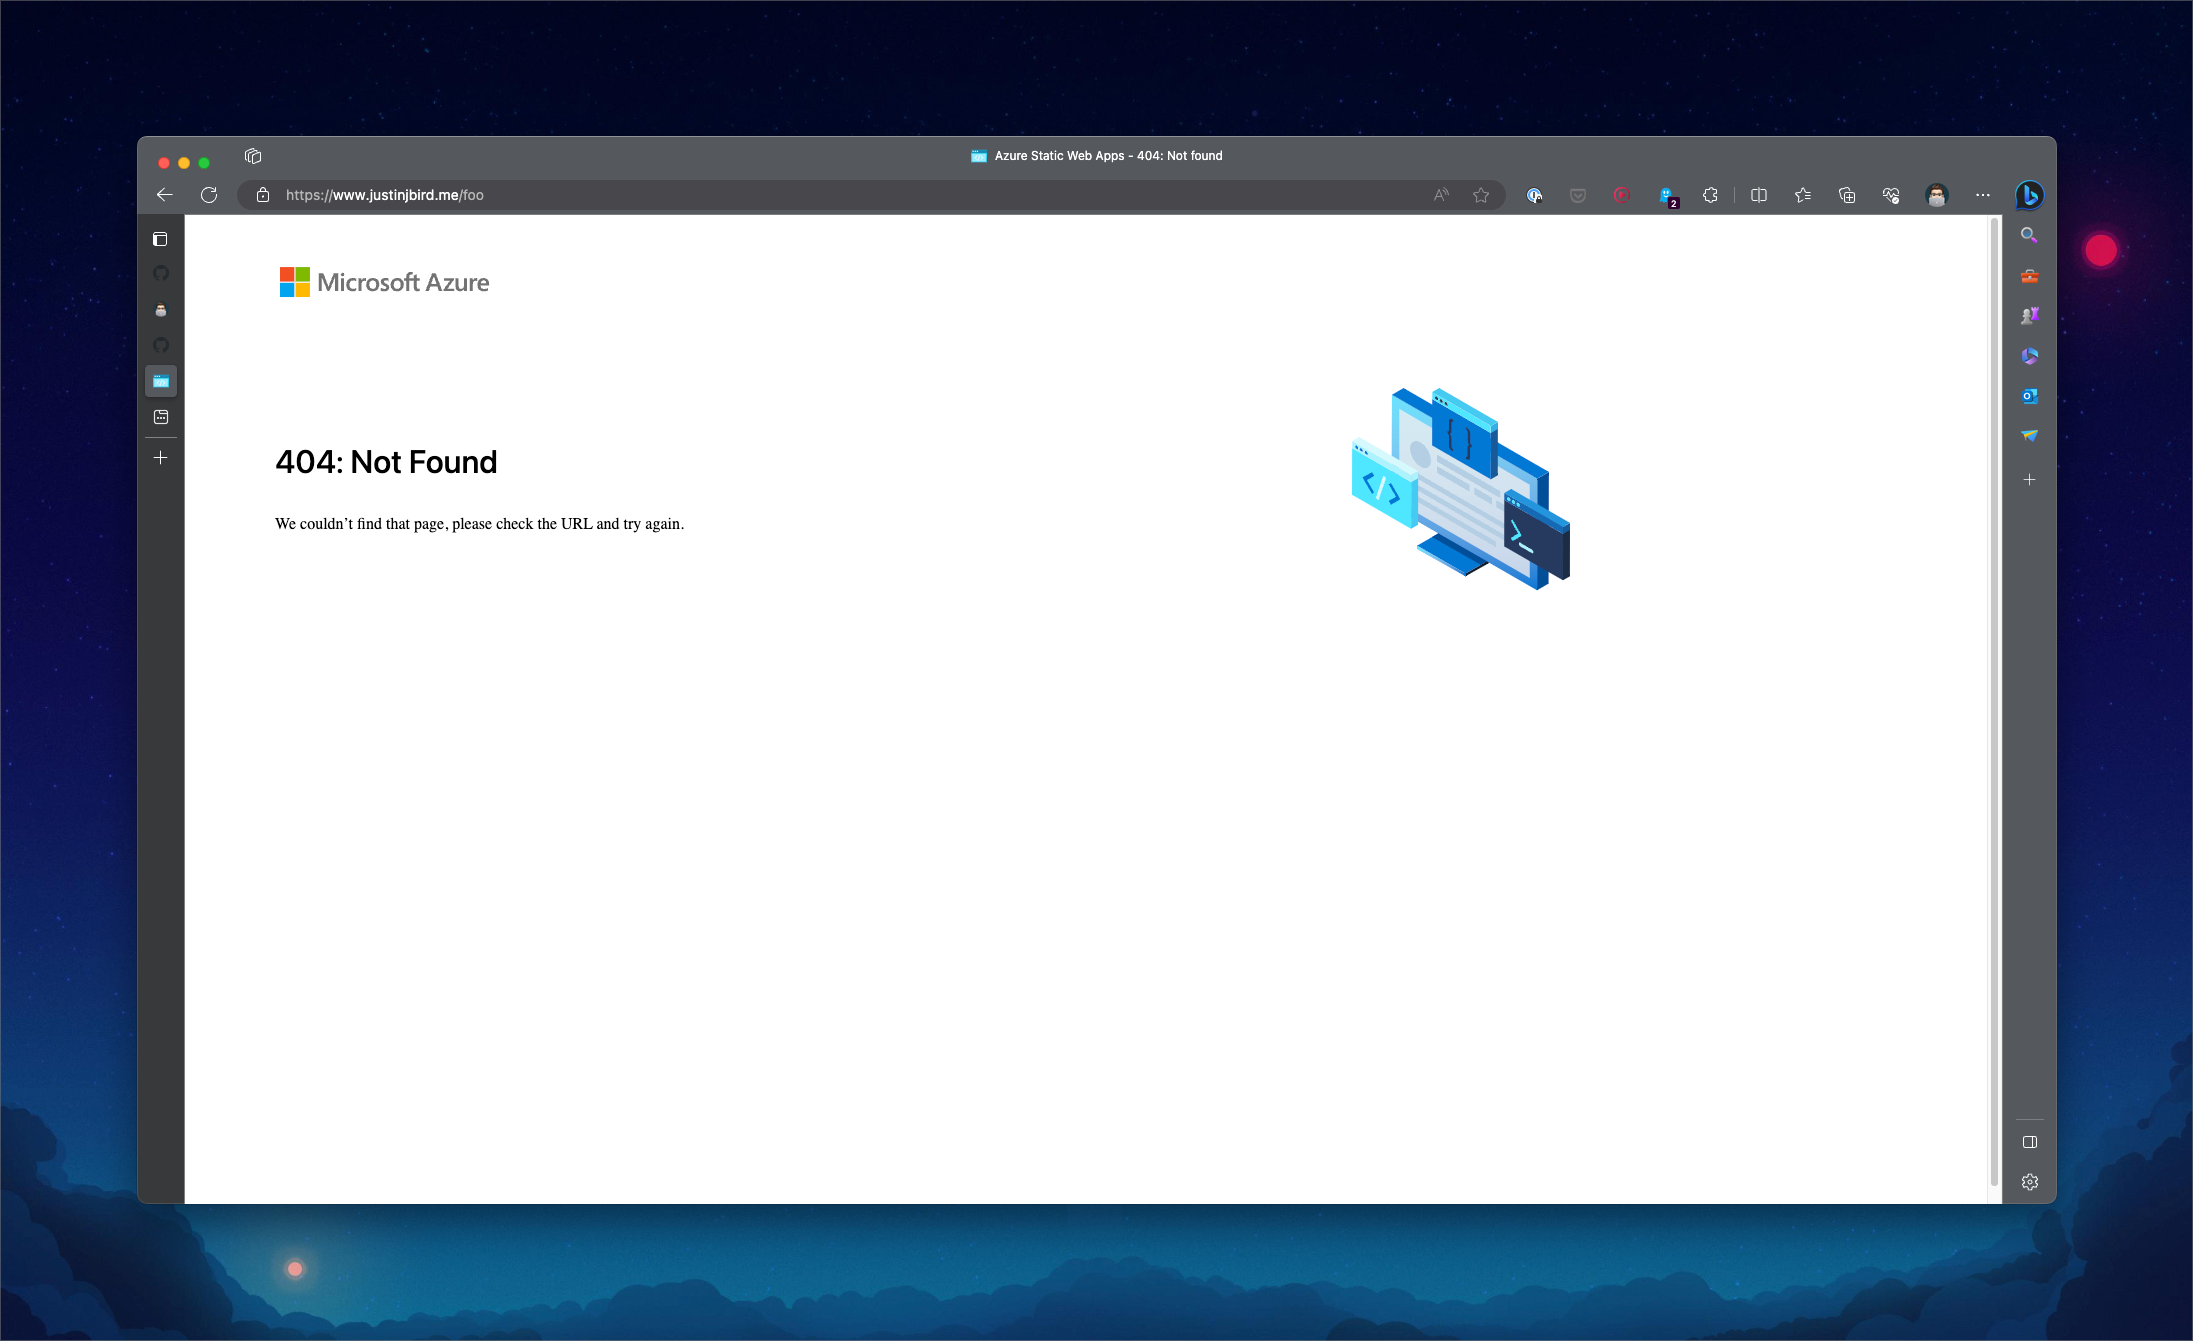
Task: Open the sidebar Search panel
Action: (x=2030, y=235)
